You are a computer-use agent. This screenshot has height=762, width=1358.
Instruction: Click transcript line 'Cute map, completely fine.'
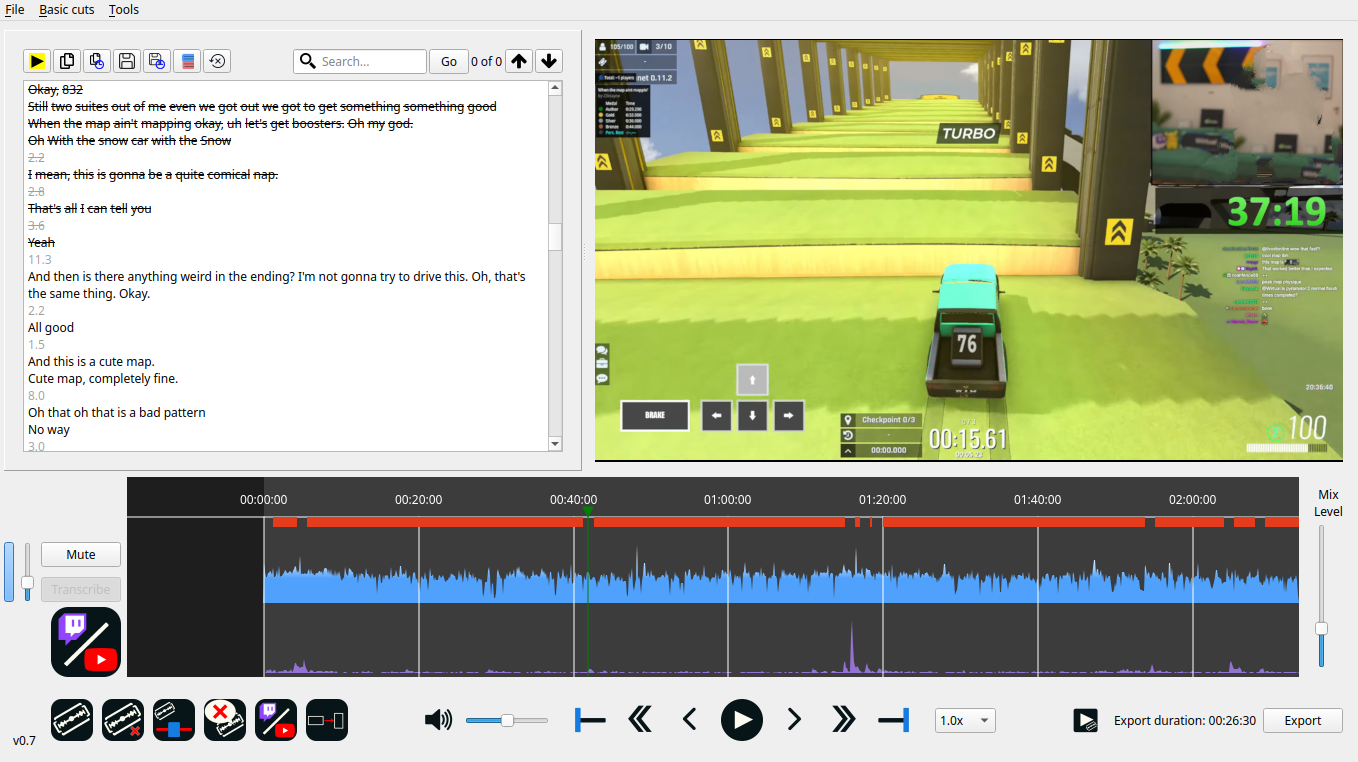[x=103, y=378]
